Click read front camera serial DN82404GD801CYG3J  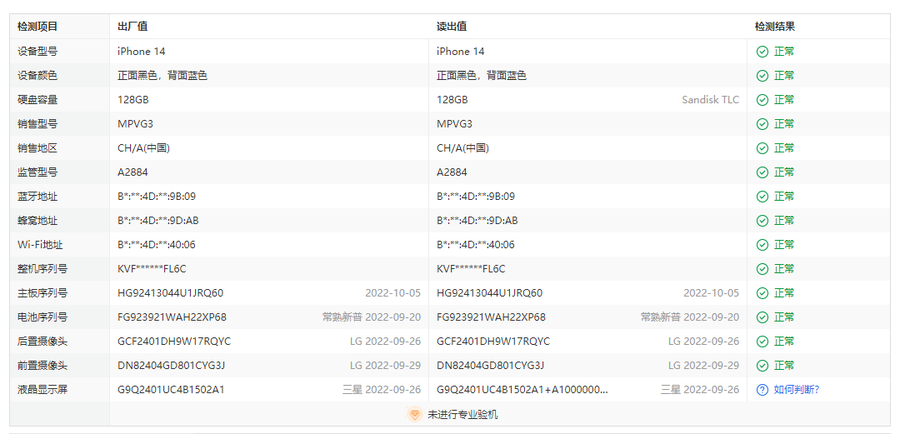click(490, 365)
